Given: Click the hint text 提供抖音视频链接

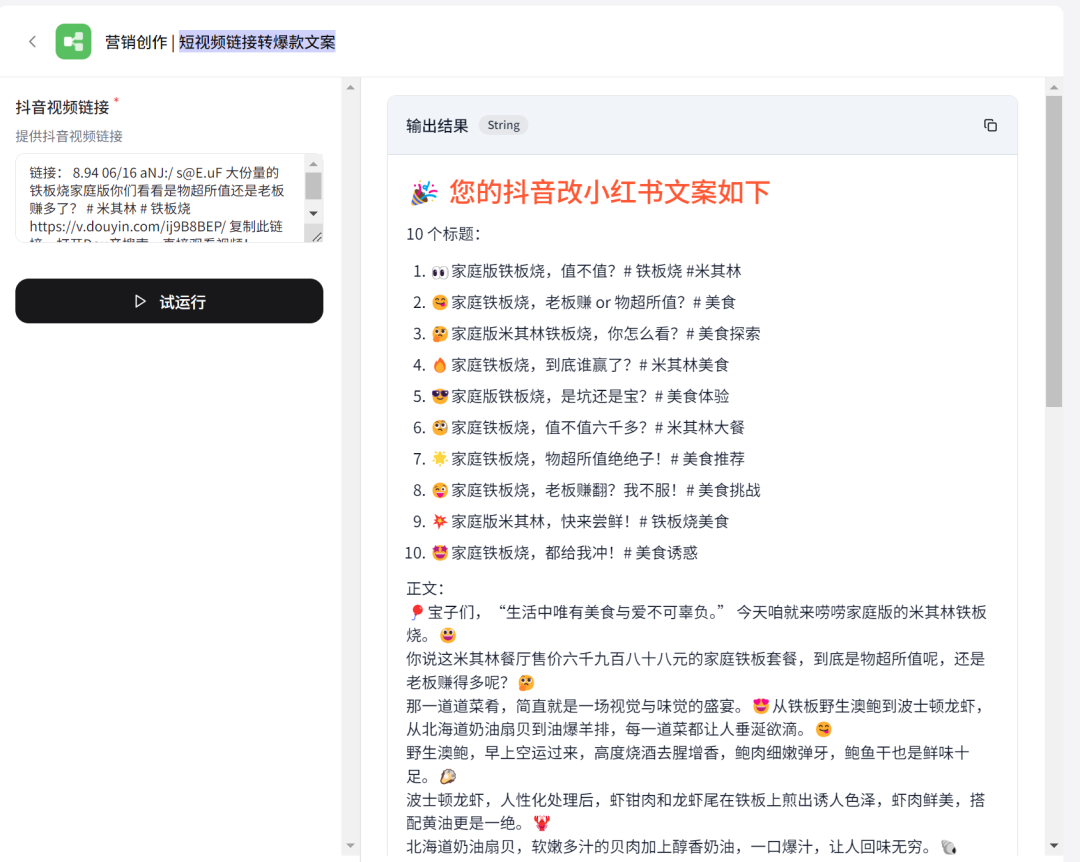Looking at the screenshot, I should tap(69, 136).
